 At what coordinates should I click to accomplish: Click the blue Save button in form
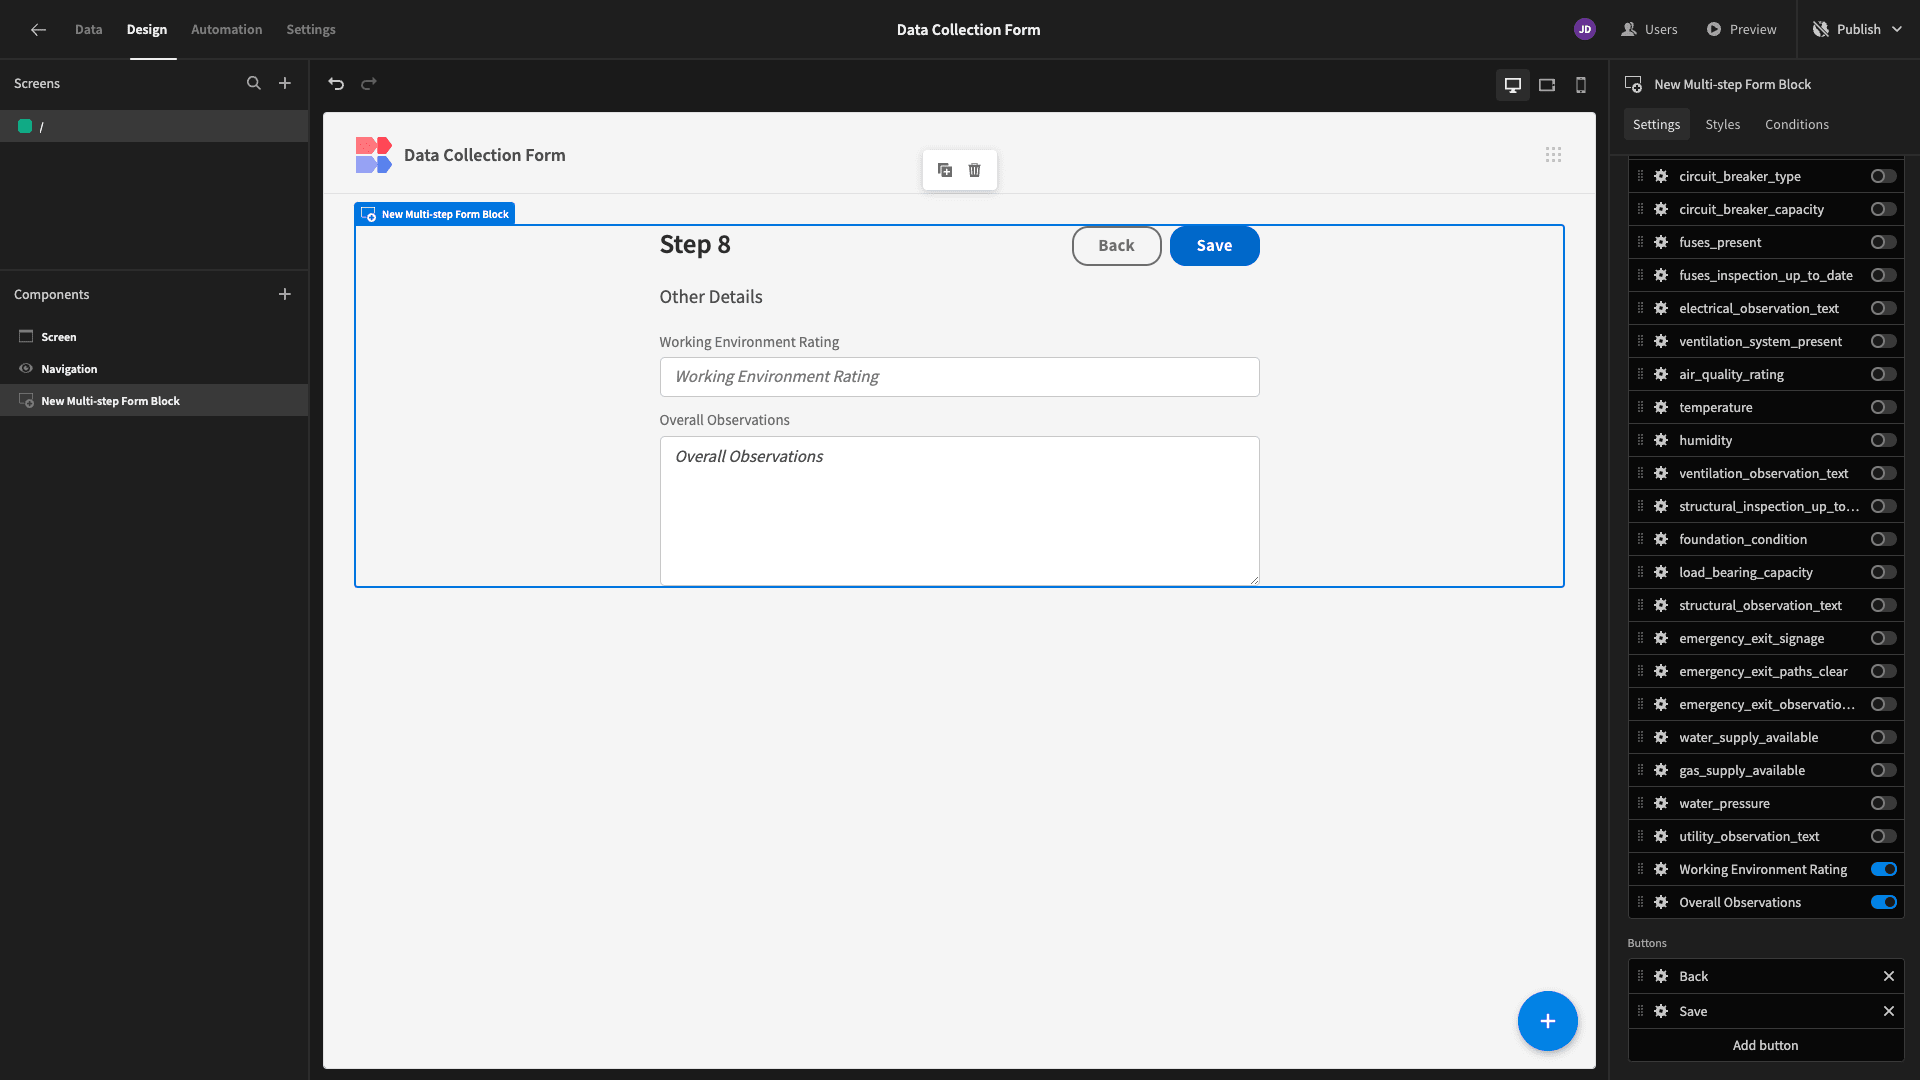[x=1215, y=246]
